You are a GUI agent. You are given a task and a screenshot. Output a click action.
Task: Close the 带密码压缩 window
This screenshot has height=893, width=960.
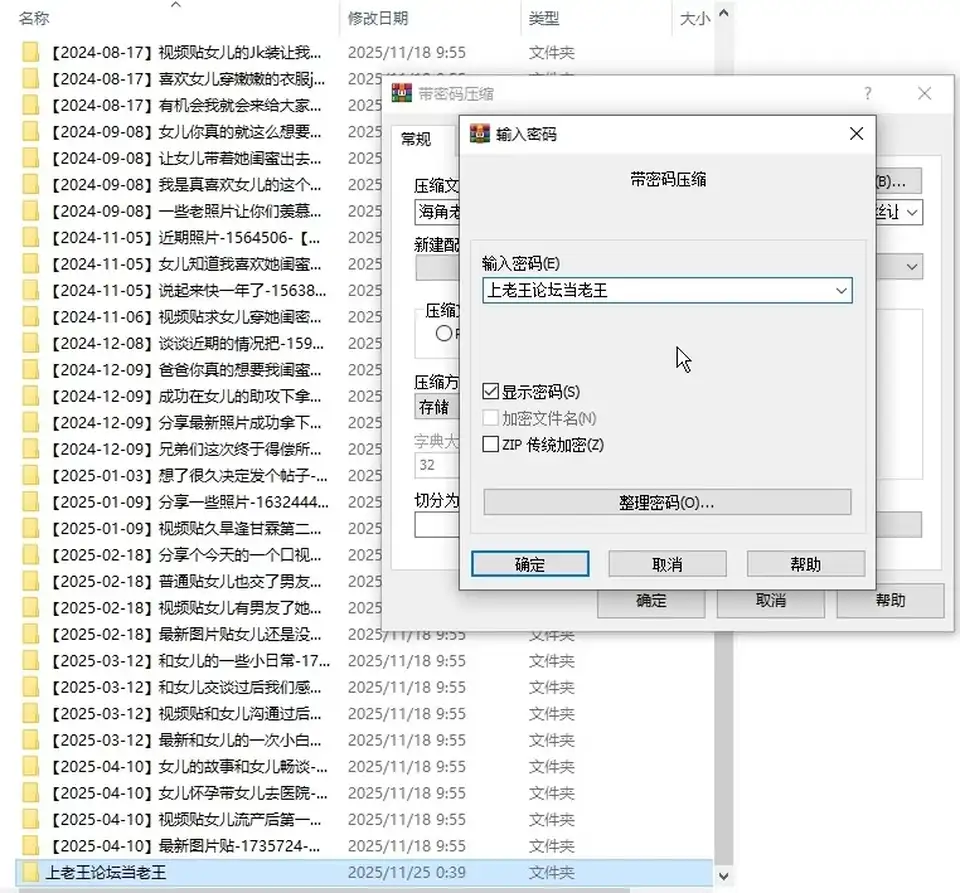924,94
